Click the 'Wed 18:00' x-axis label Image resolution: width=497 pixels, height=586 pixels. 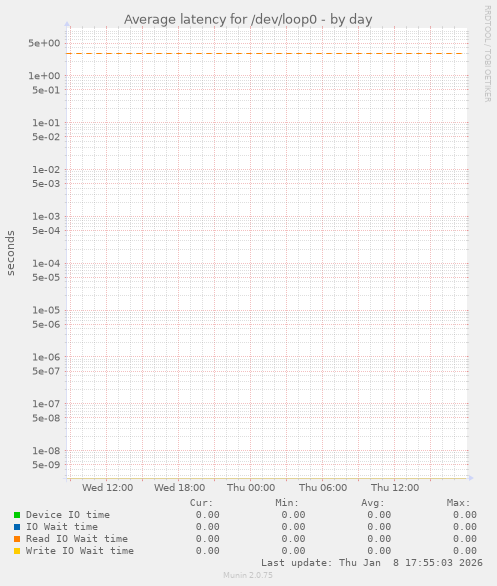[x=180, y=488]
